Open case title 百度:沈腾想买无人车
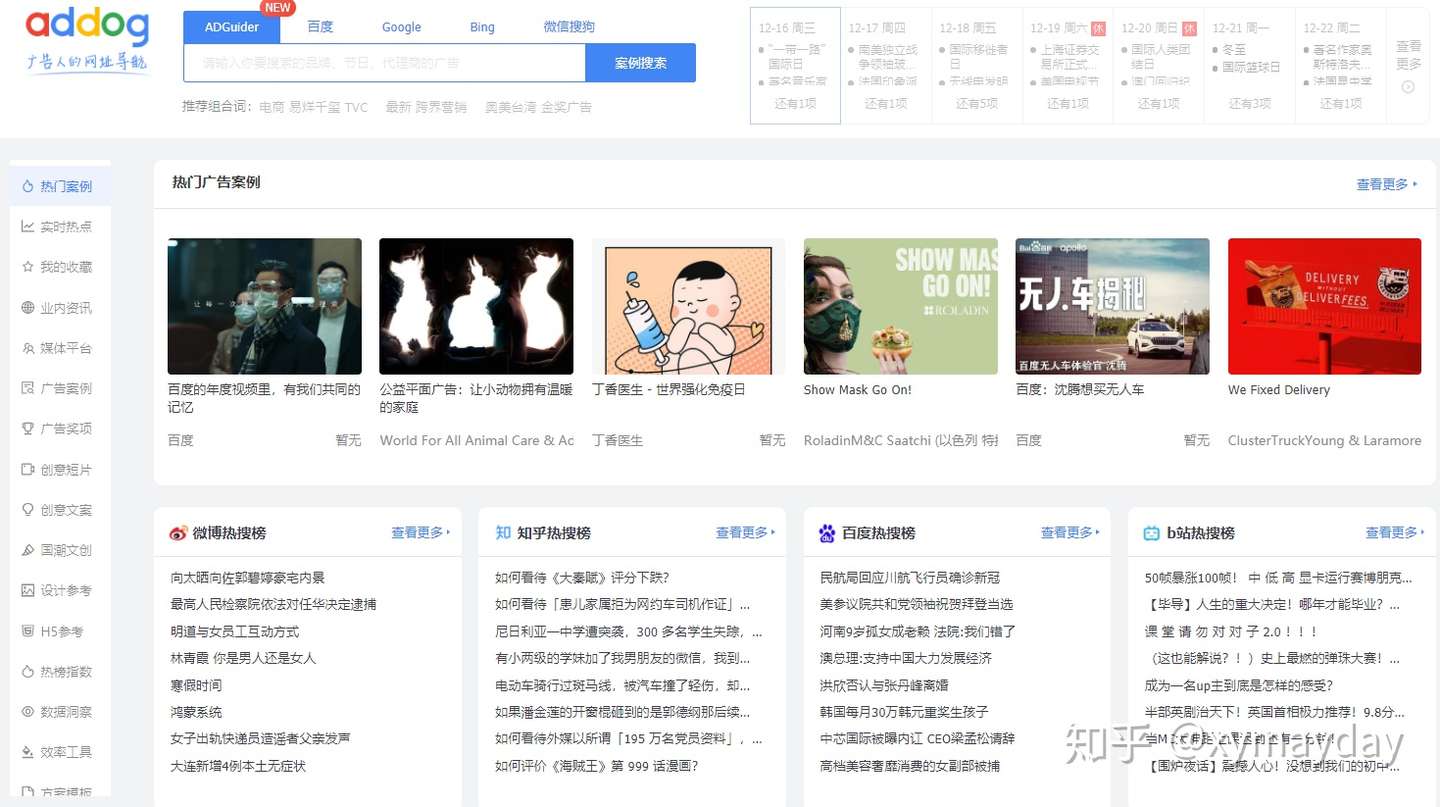1440x807 pixels. pos(1080,390)
